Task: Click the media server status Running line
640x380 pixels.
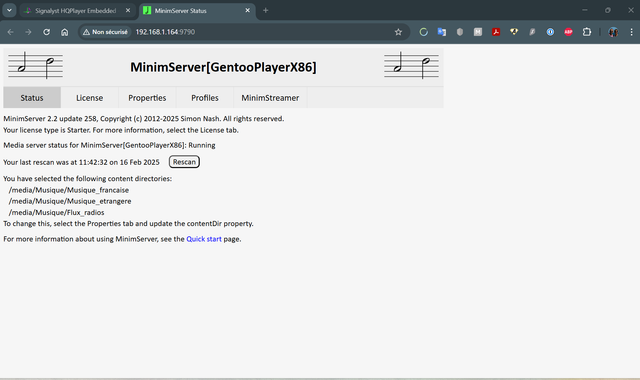Action: [x=109, y=145]
